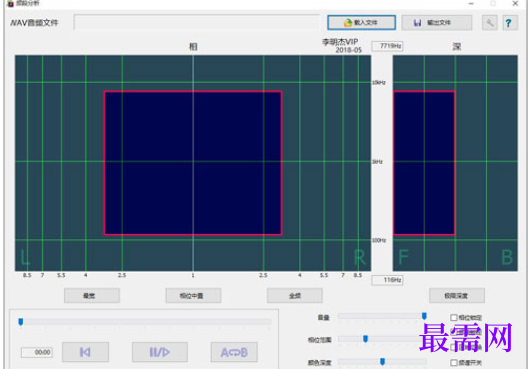
Task: Click the 116Hz lower frequency box
Action: tap(387, 280)
